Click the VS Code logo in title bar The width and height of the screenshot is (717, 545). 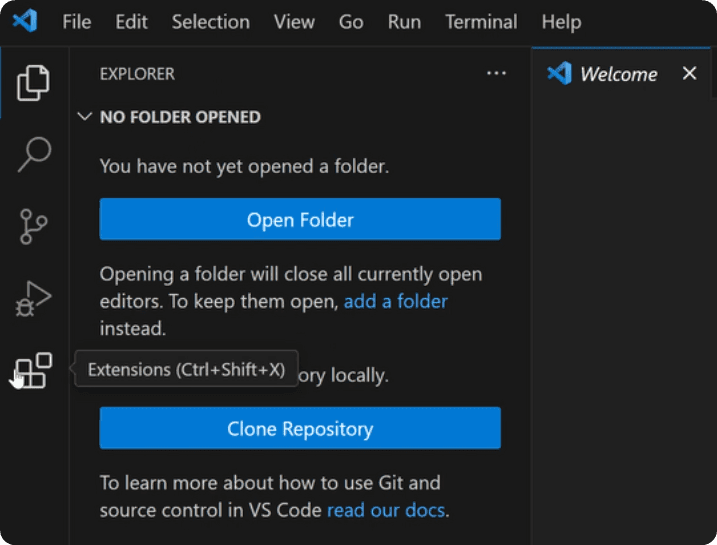pyautogui.click(x=25, y=21)
